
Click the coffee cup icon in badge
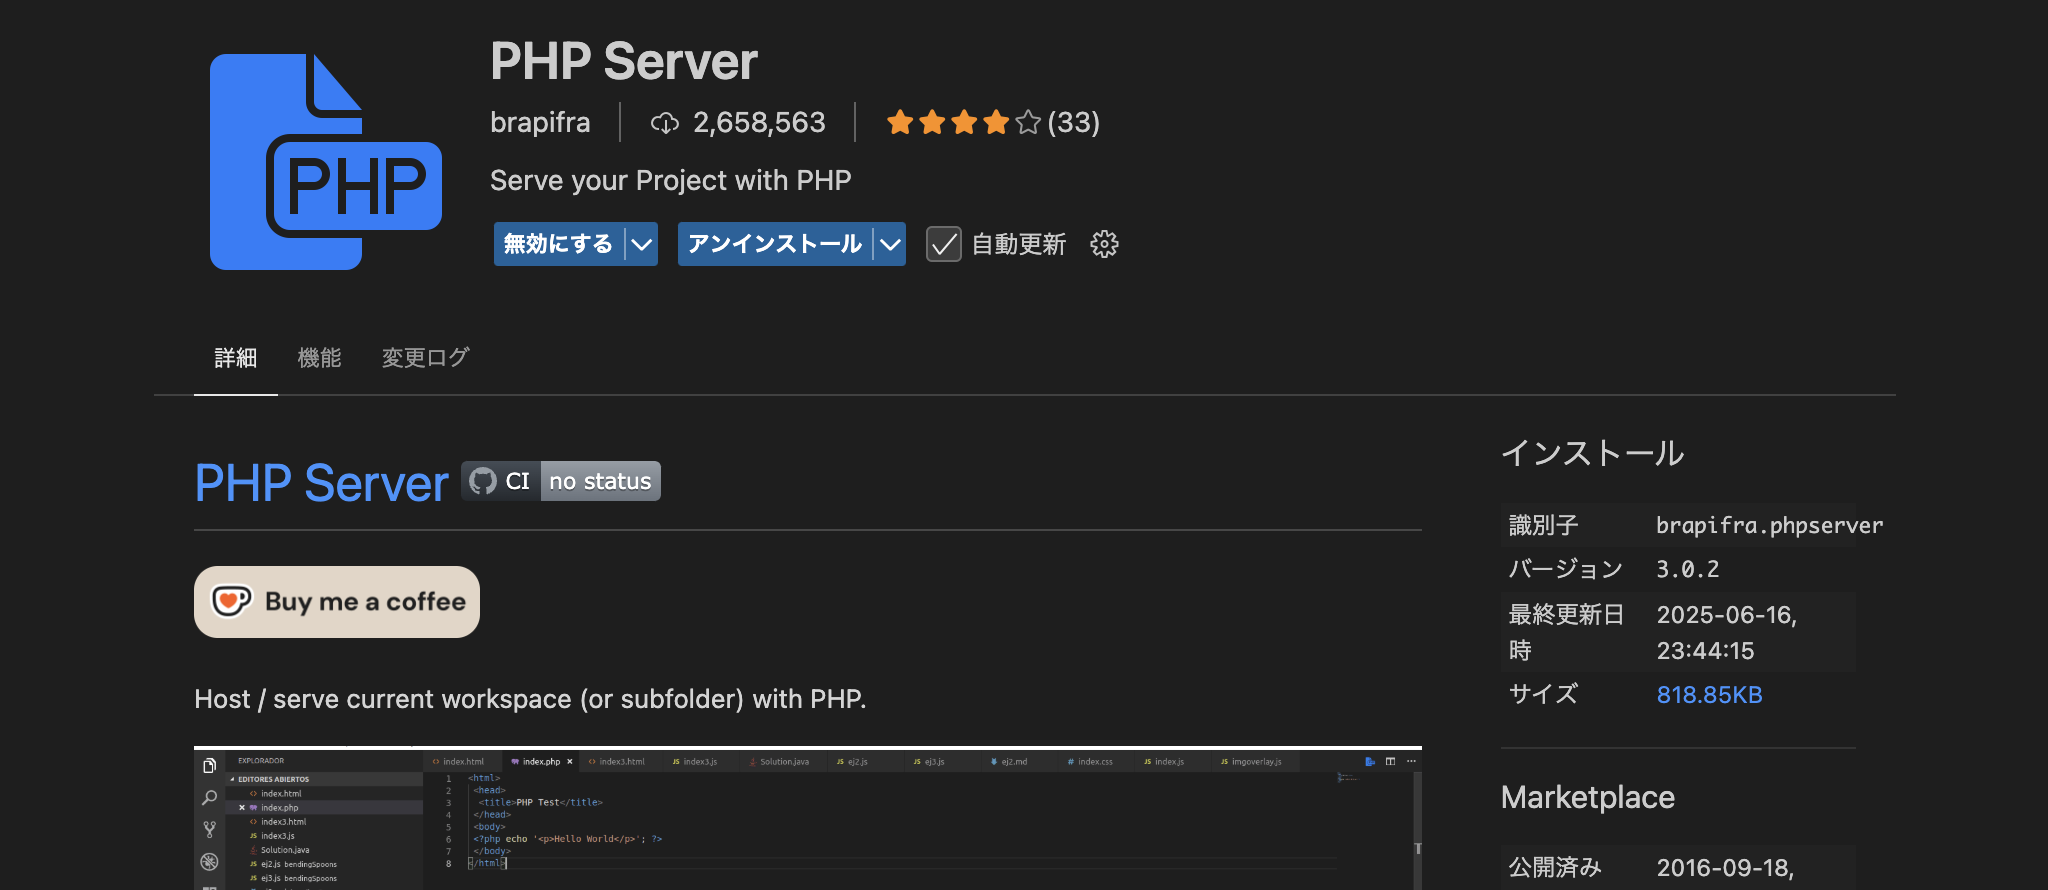coord(231,601)
